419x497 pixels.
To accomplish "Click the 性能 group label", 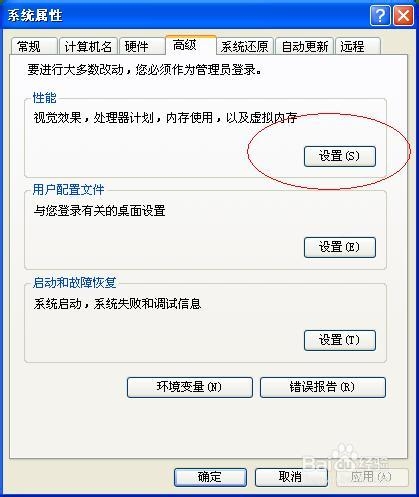I will coord(44,98).
